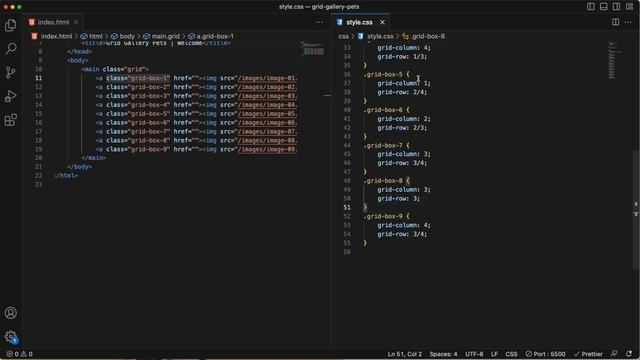Click the closing </html> tag
Viewport: 640px width, 360px height.
pos(66,176)
